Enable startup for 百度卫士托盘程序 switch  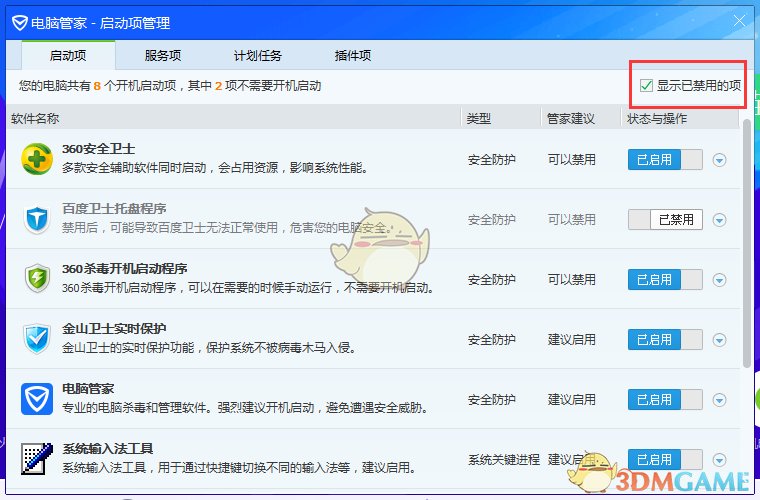[665, 219]
